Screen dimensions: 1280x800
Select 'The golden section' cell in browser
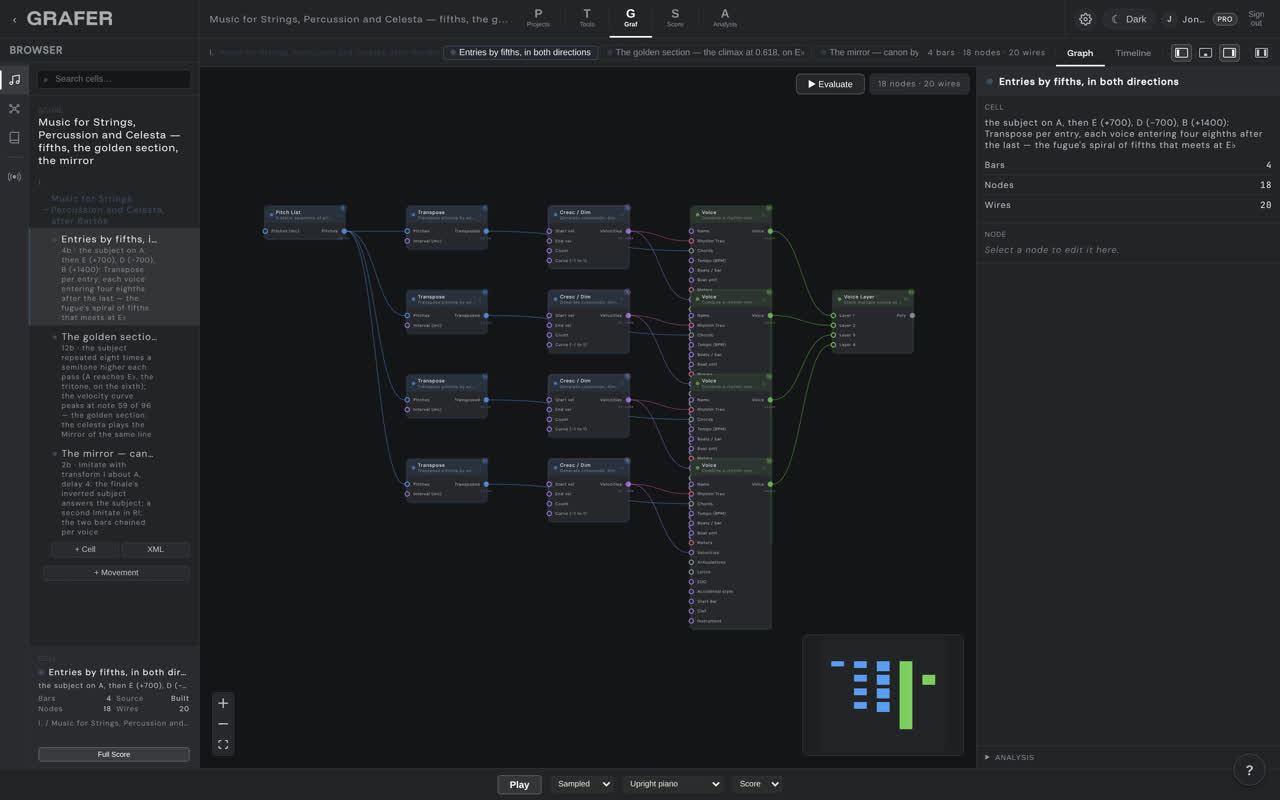[115, 385]
